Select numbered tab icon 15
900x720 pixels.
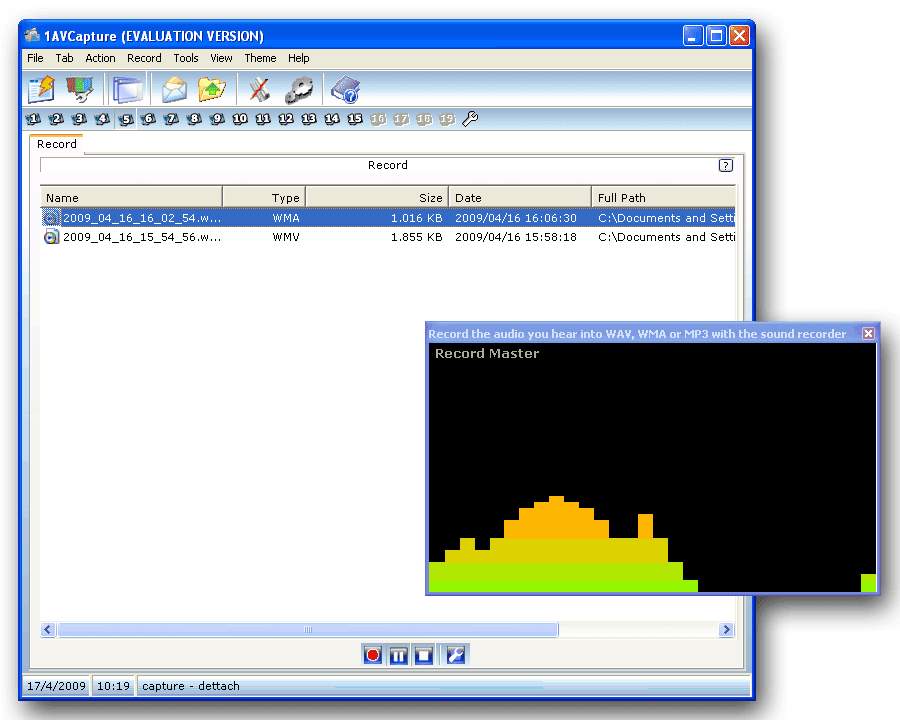pos(355,119)
